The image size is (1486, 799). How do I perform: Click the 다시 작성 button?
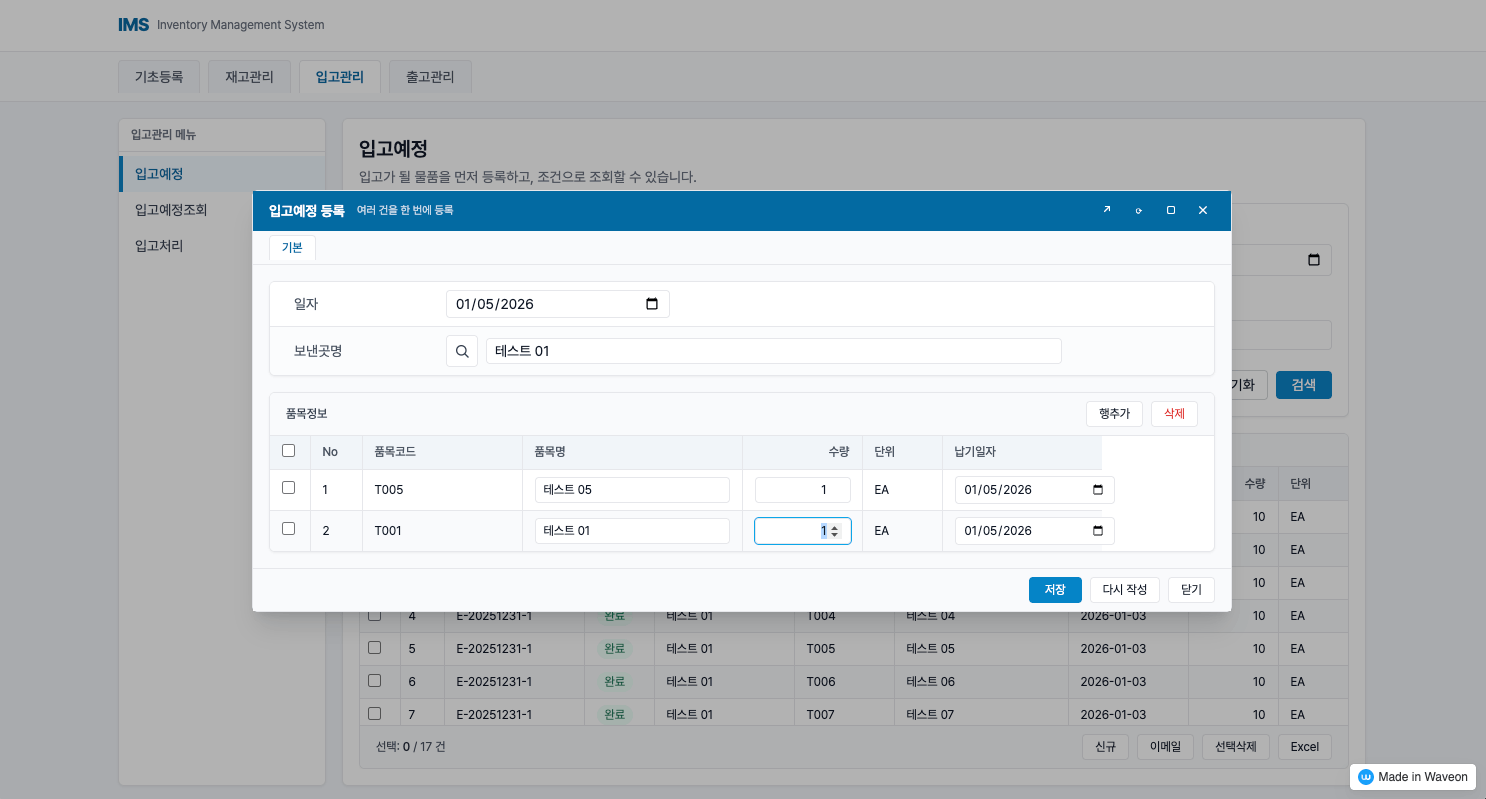pyautogui.click(x=1125, y=590)
